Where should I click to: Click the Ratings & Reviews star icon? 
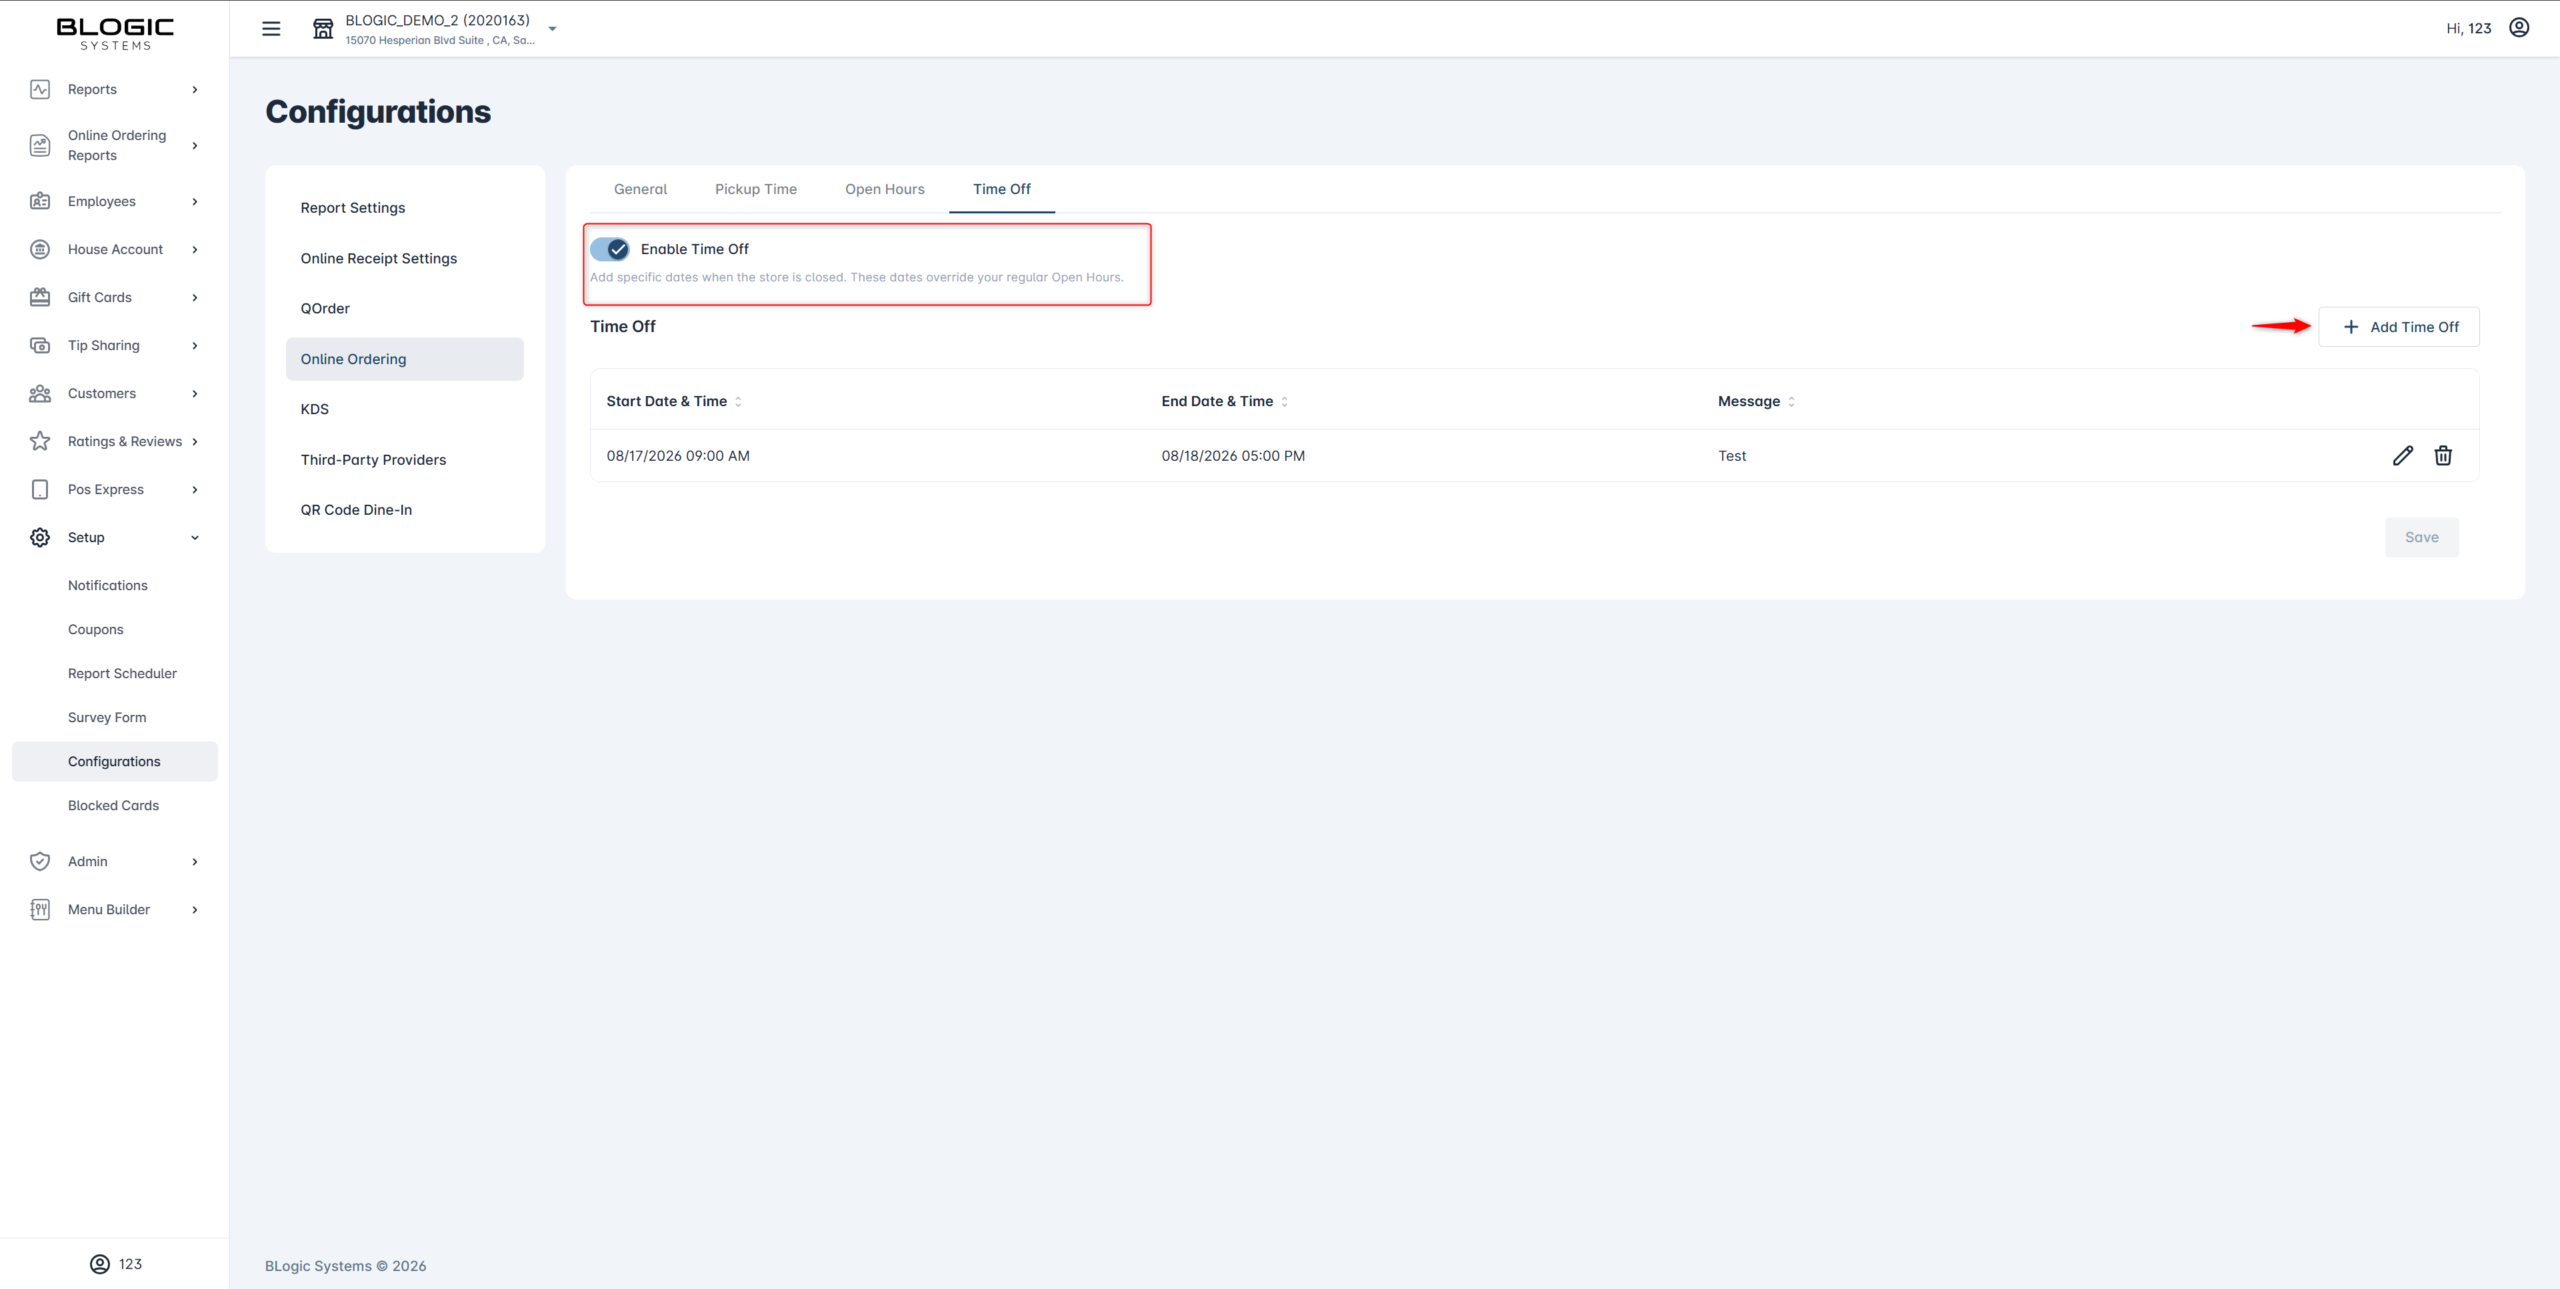point(40,441)
